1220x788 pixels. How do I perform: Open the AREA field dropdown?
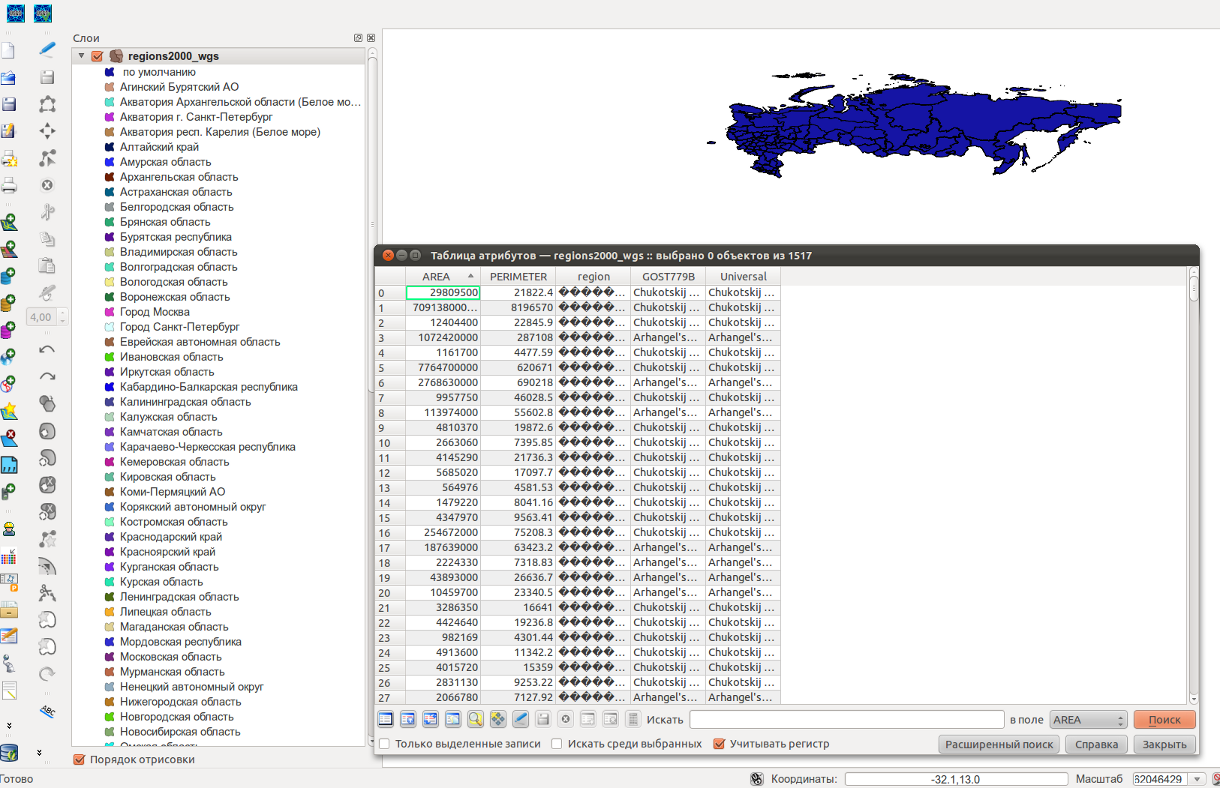click(1088, 720)
